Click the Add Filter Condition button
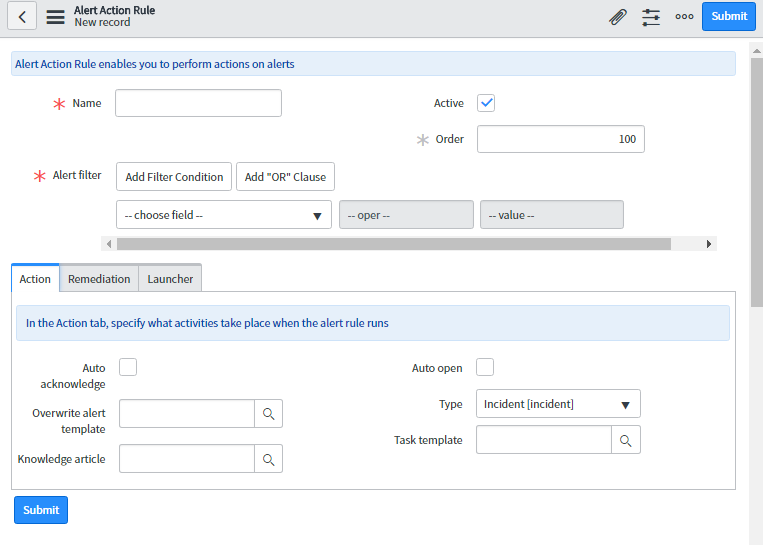Viewport: 763px width, 545px height. coord(174,177)
